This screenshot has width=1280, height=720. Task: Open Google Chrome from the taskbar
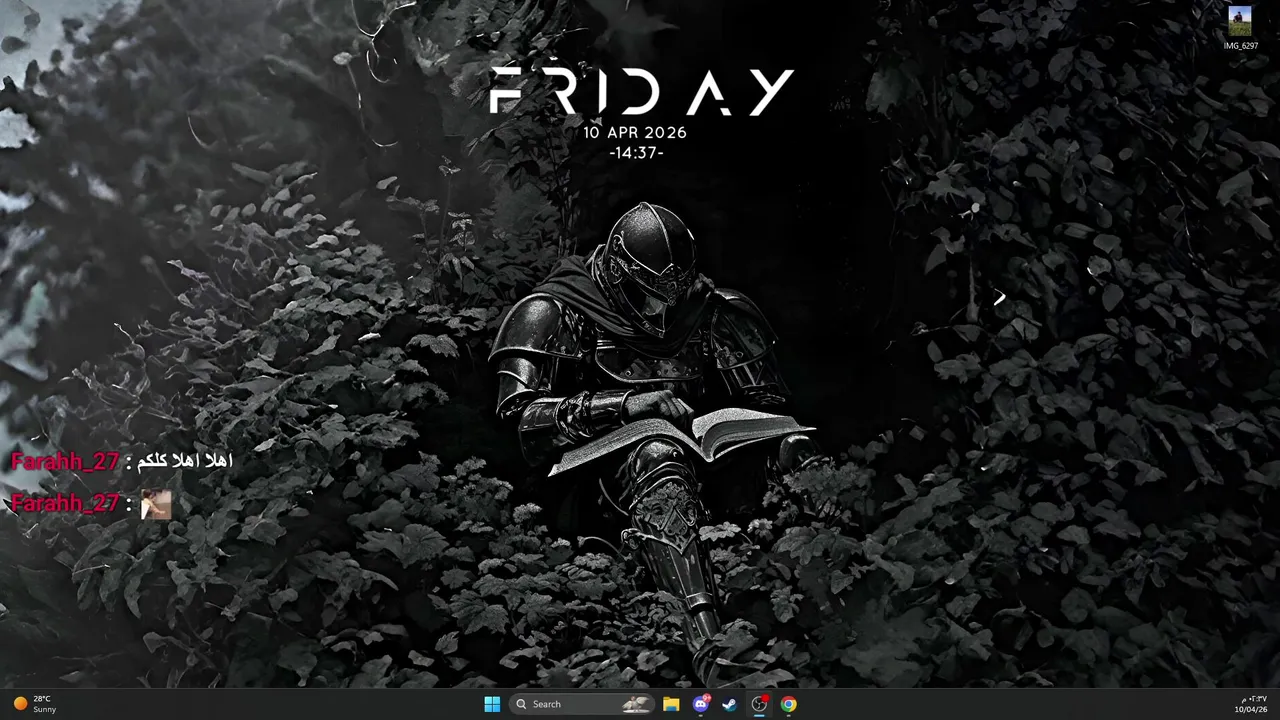(x=789, y=704)
